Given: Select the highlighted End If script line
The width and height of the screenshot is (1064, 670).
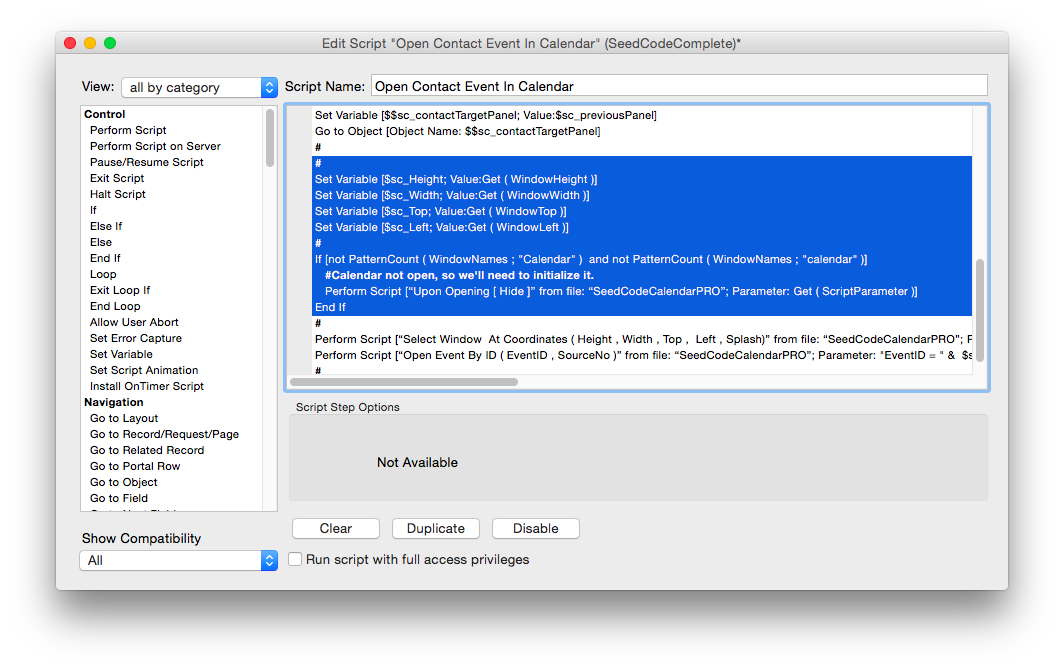Looking at the screenshot, I should (x=330, y=307).
